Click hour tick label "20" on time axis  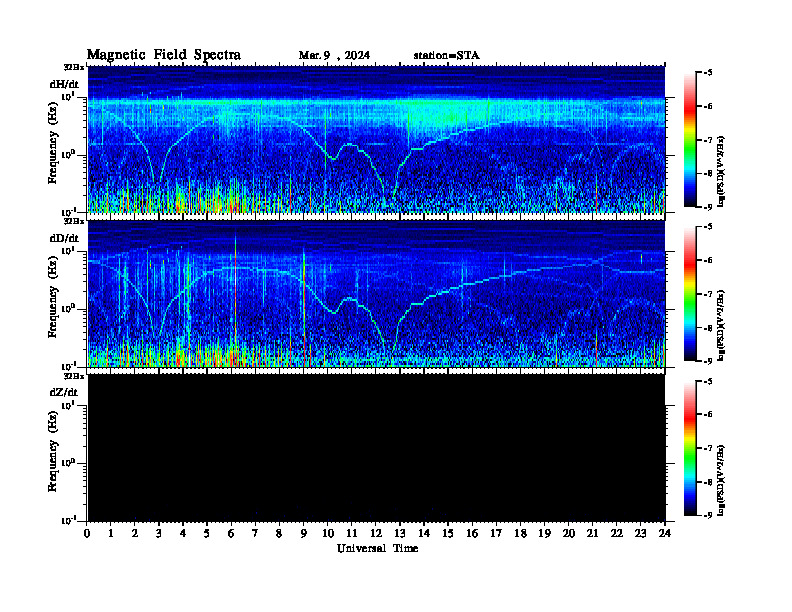[x=569, y=533]
